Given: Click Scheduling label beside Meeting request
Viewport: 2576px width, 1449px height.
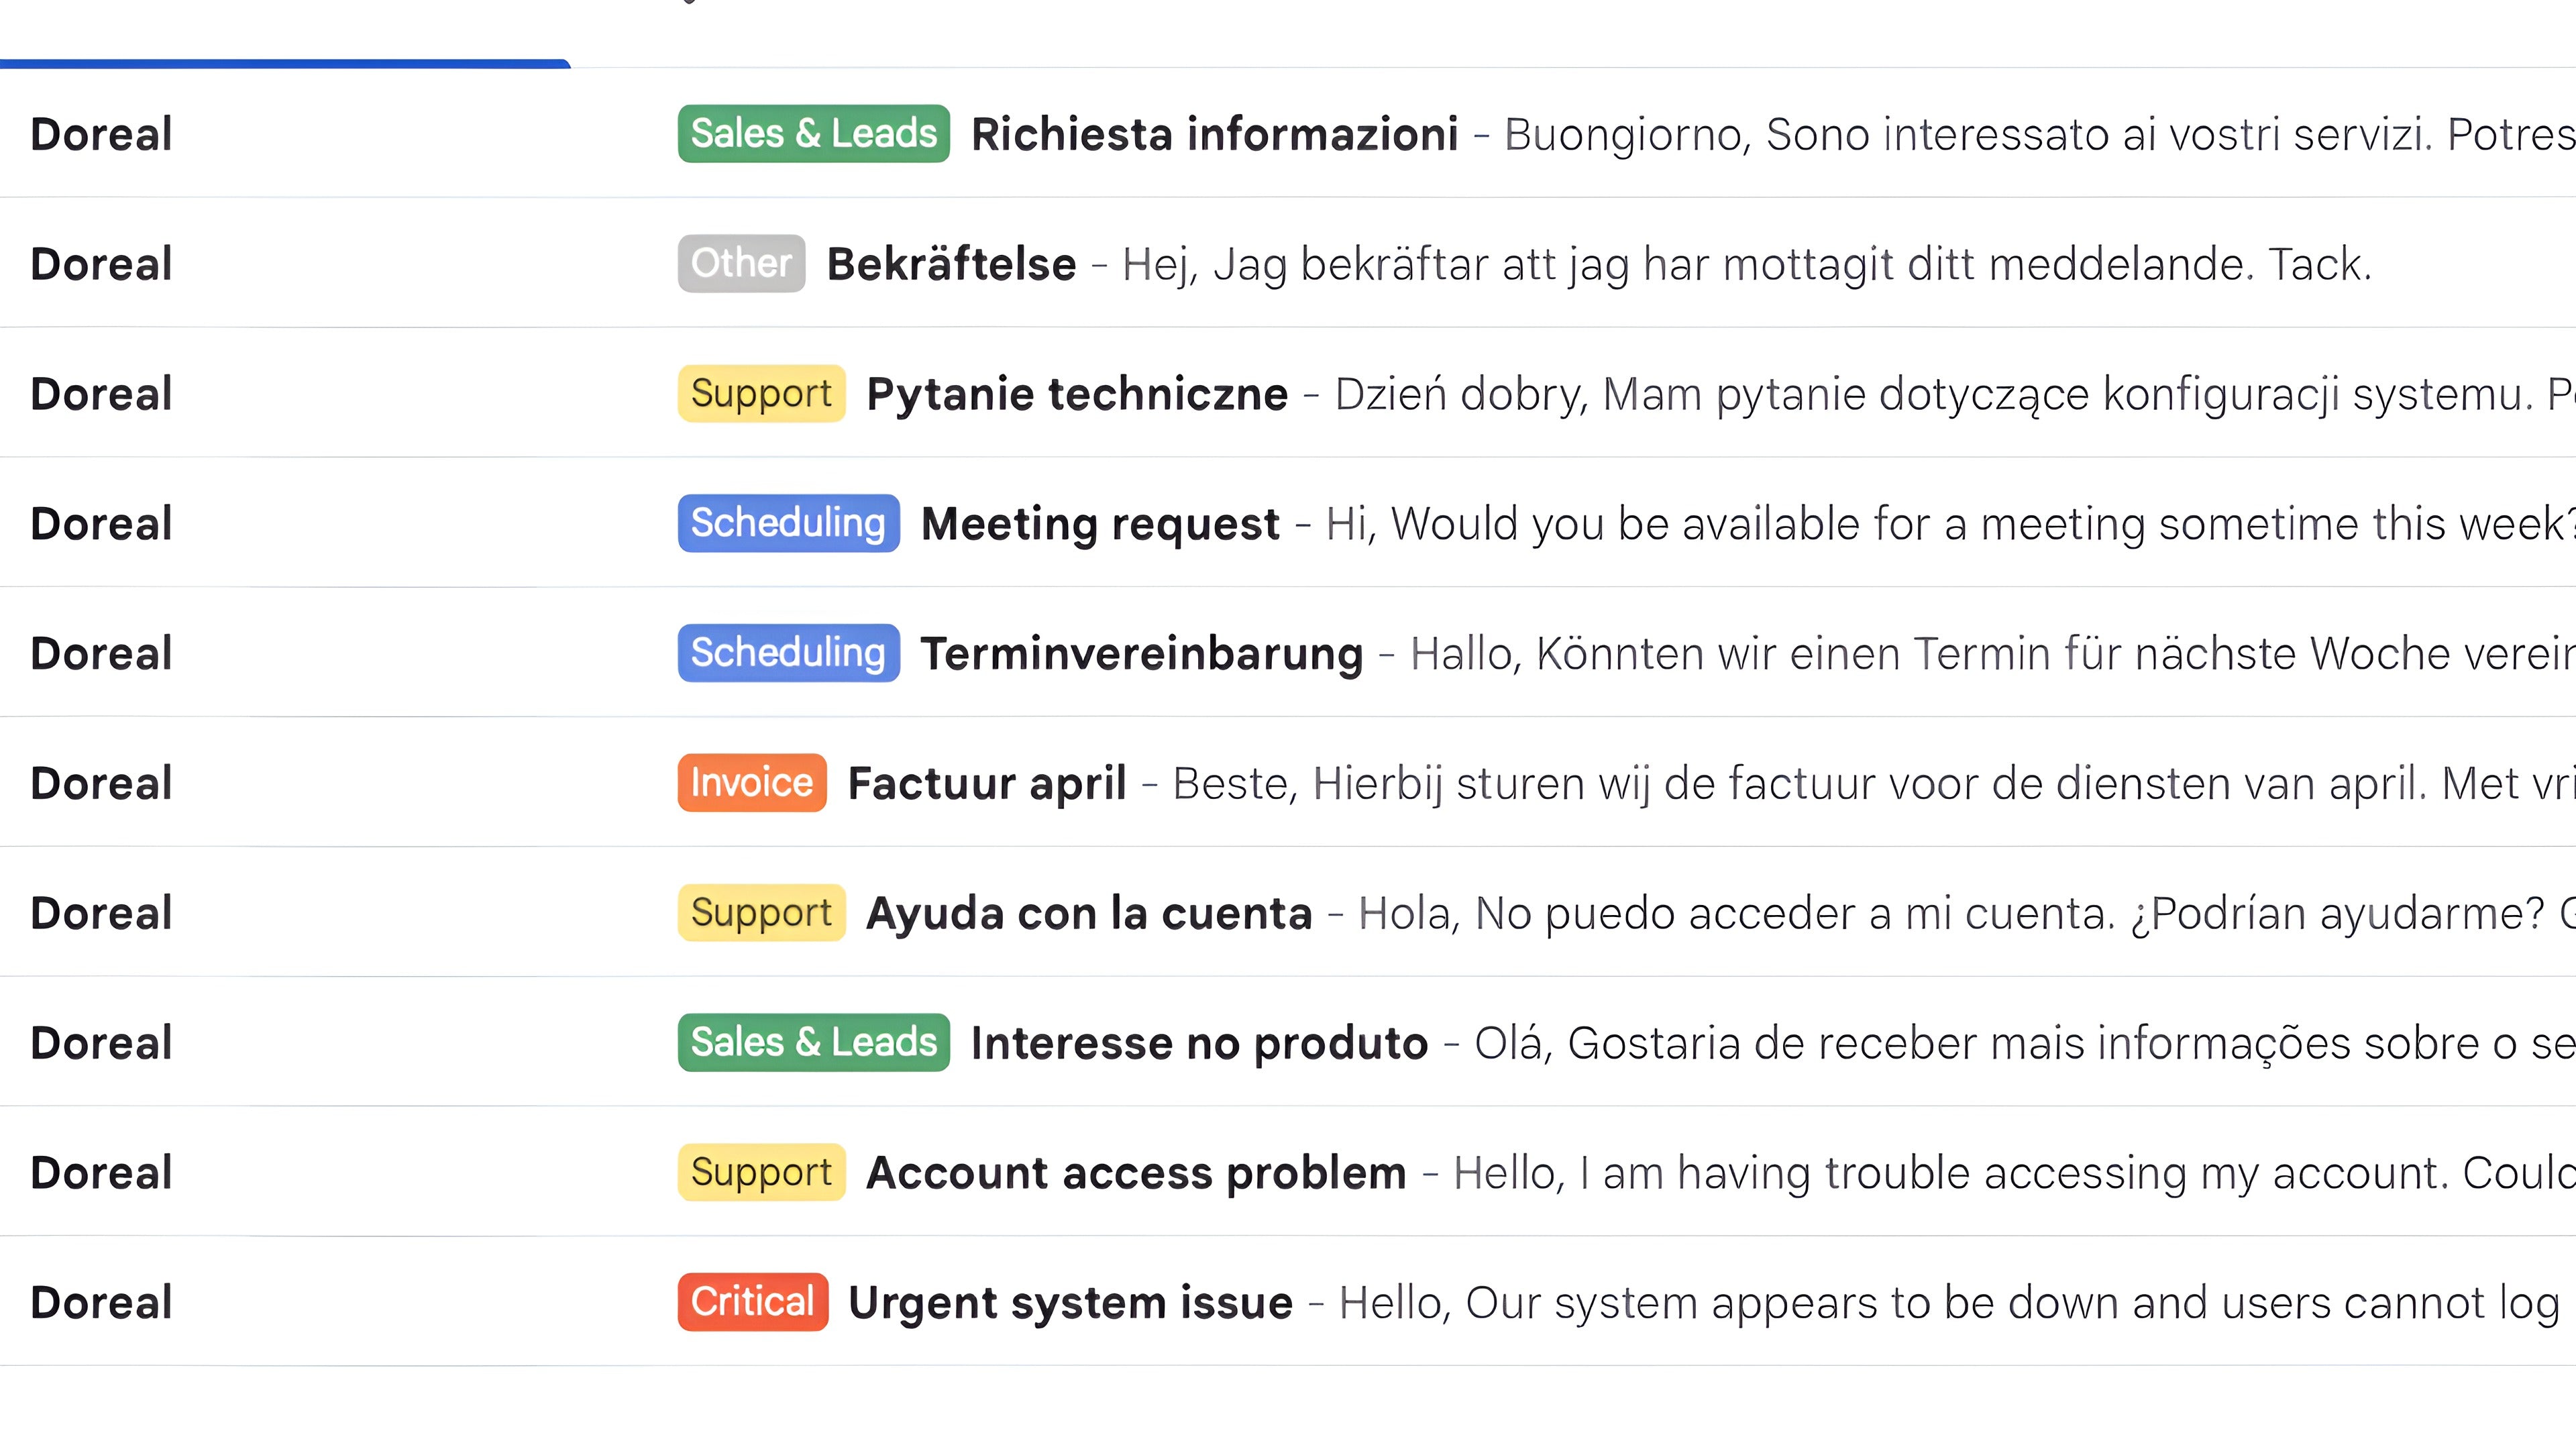Looking at the screenshot, I should [x=788, y=524].
